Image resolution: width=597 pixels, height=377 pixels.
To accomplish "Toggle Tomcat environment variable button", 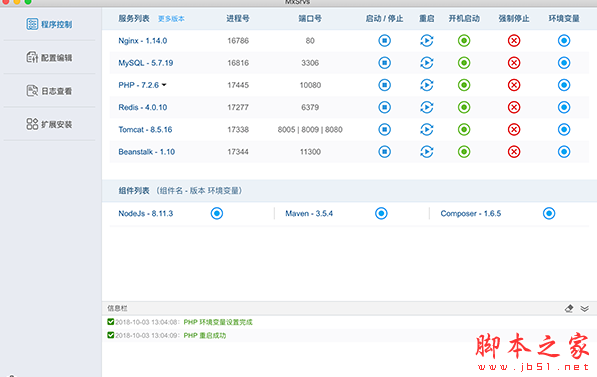I will coord(564,129).
